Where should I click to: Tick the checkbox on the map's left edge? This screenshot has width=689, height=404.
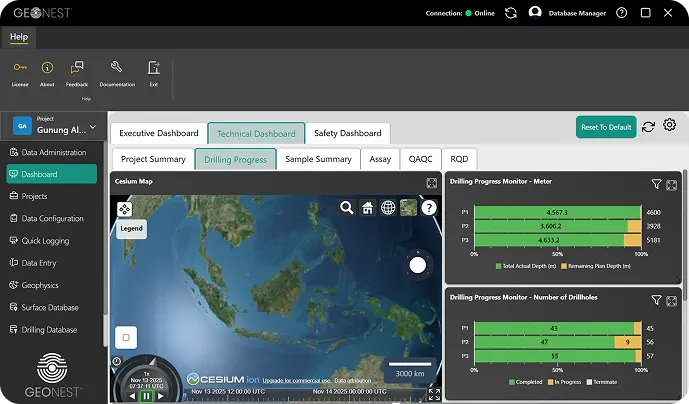pos(125,337)
